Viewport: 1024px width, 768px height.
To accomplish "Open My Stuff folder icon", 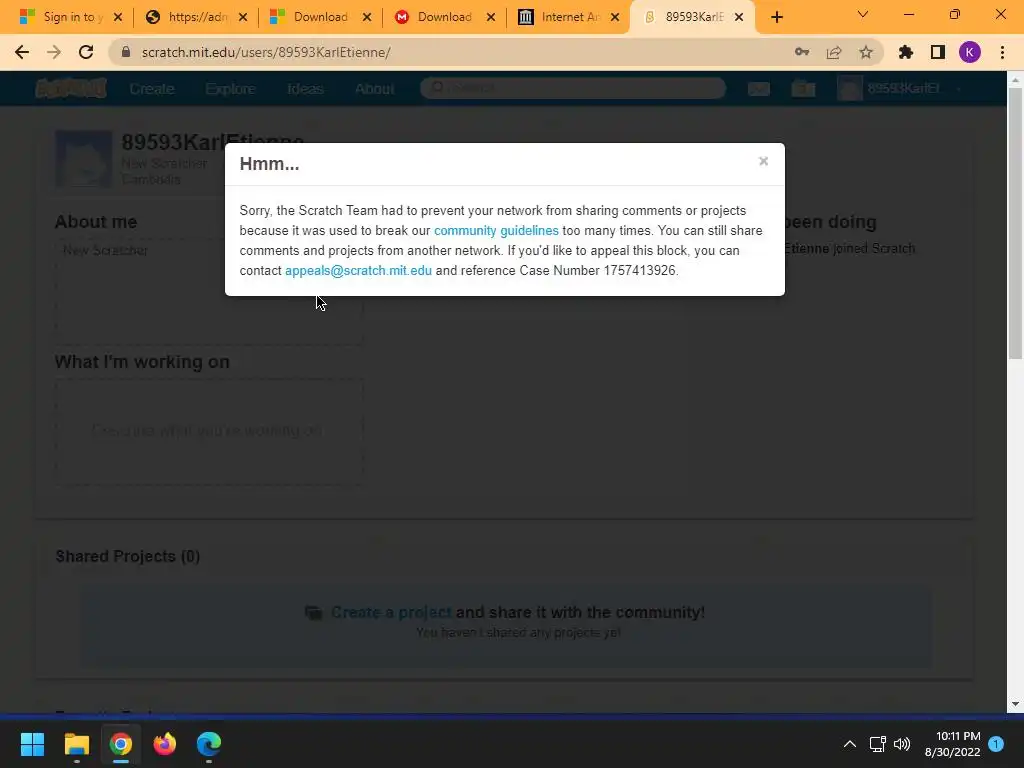I will click(x=803, y=89).
